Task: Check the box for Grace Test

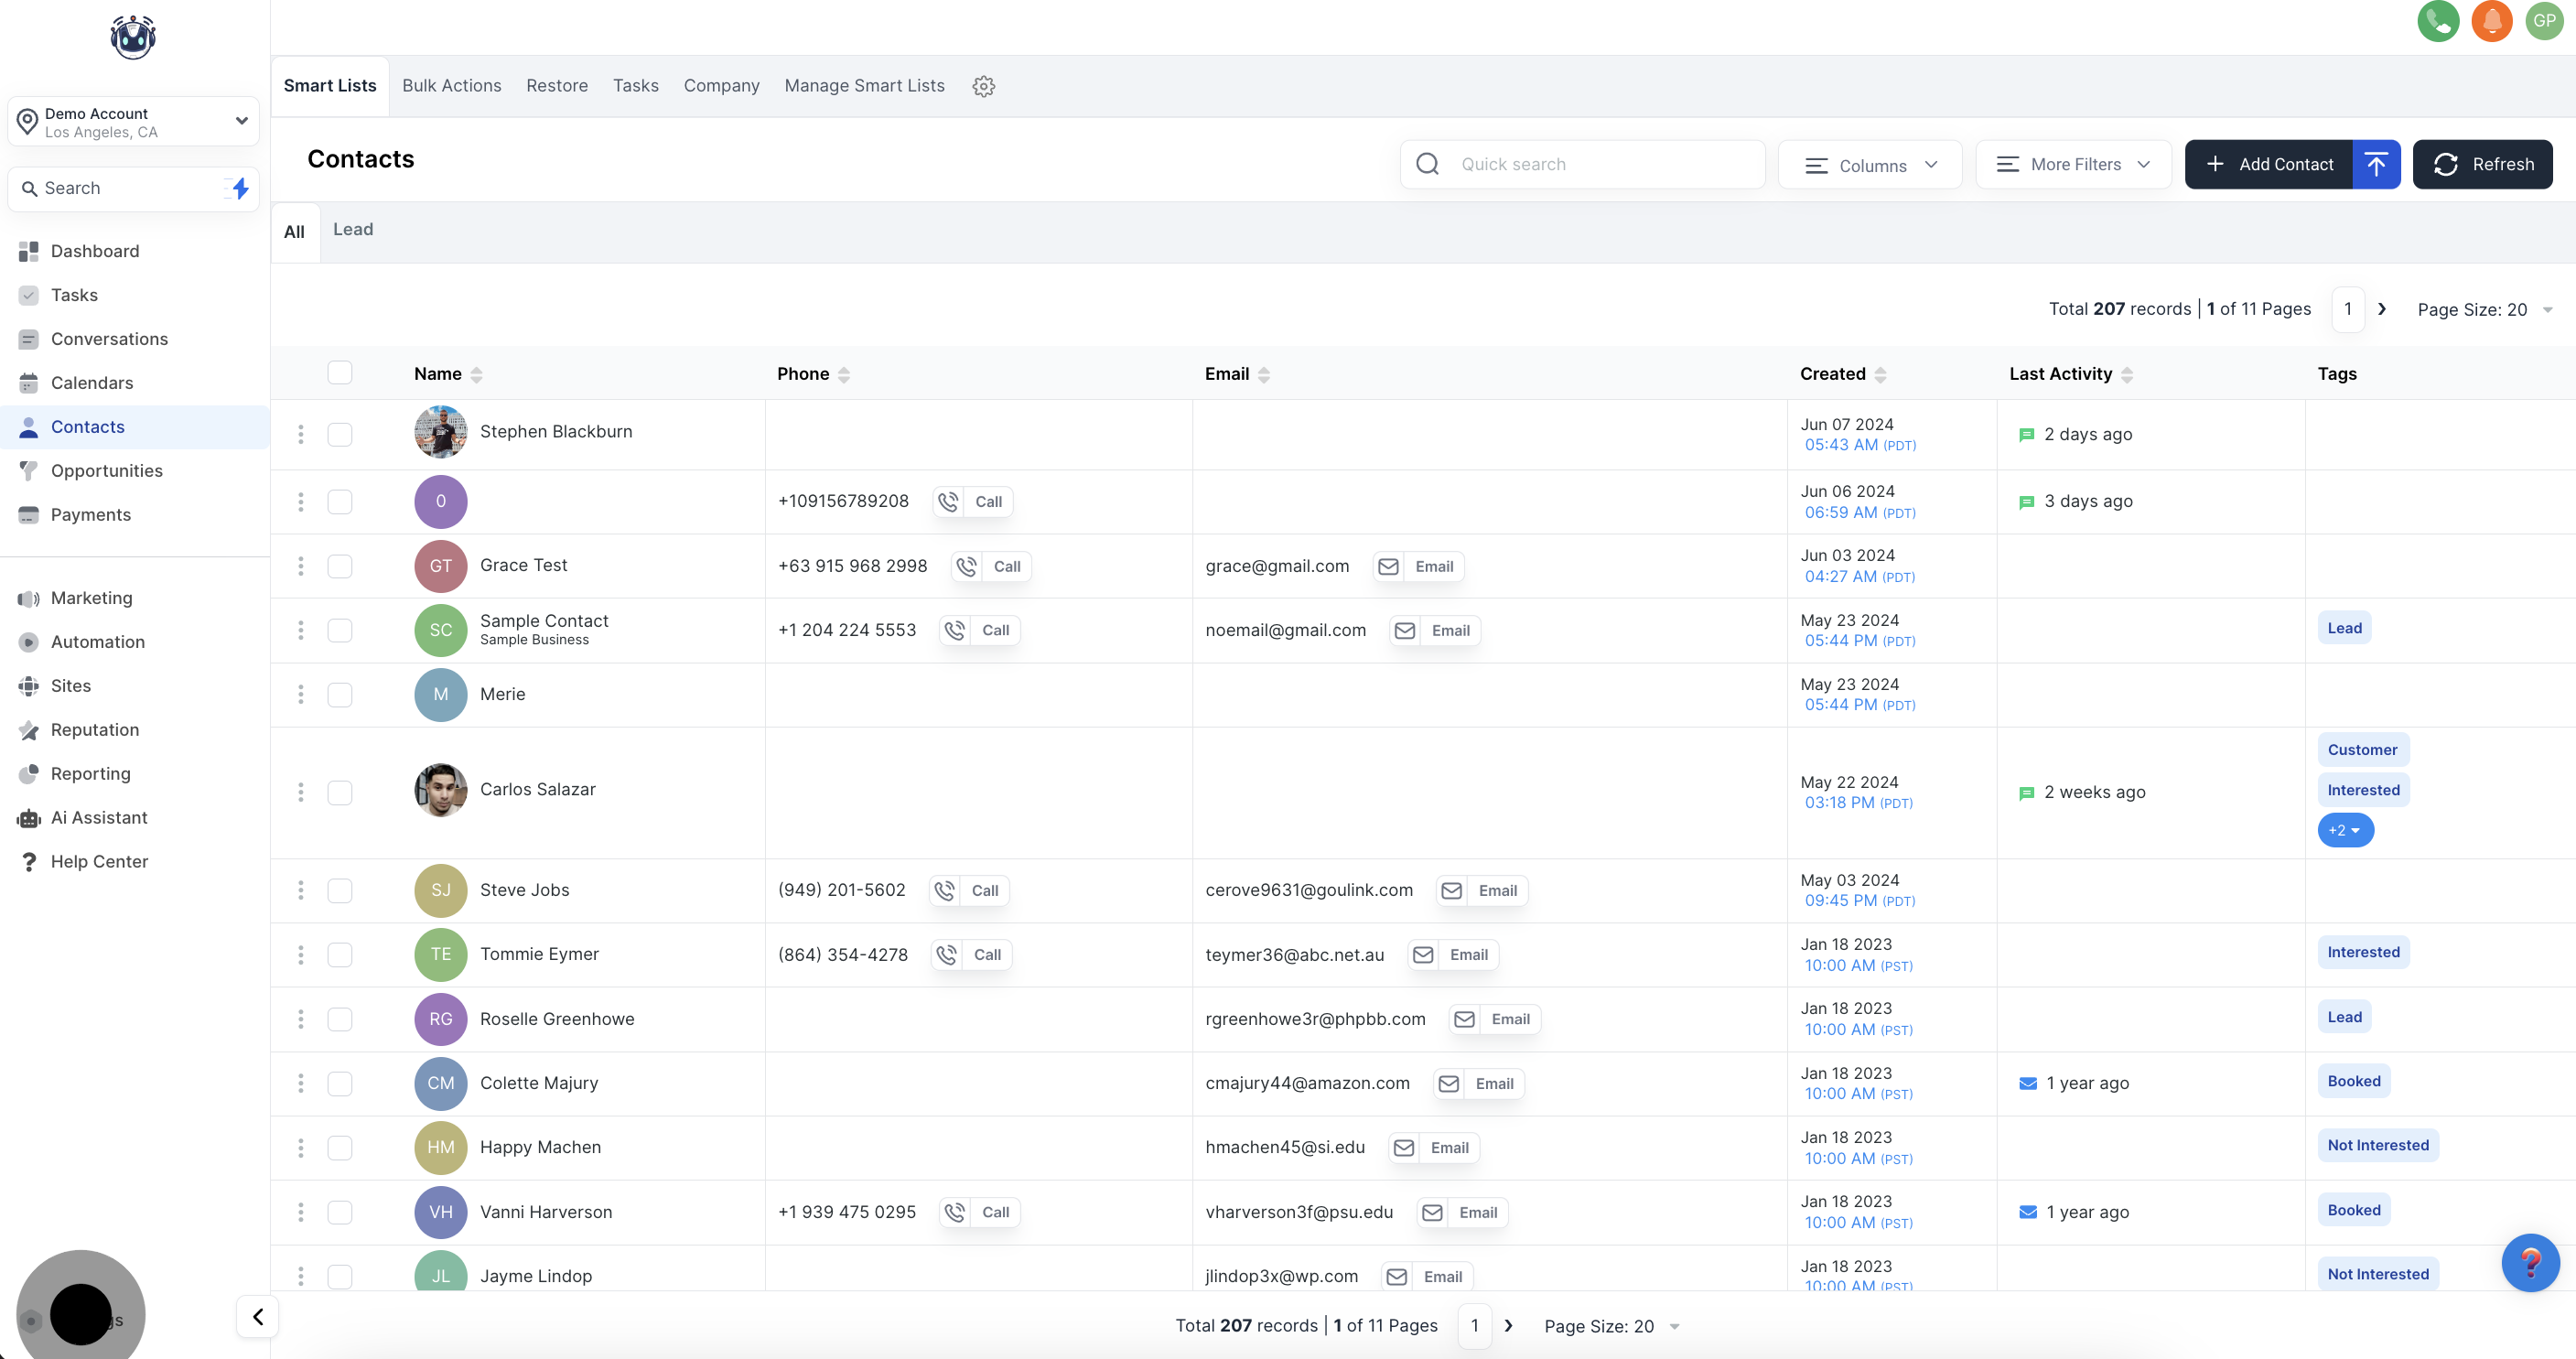Action: pos(340,566)
